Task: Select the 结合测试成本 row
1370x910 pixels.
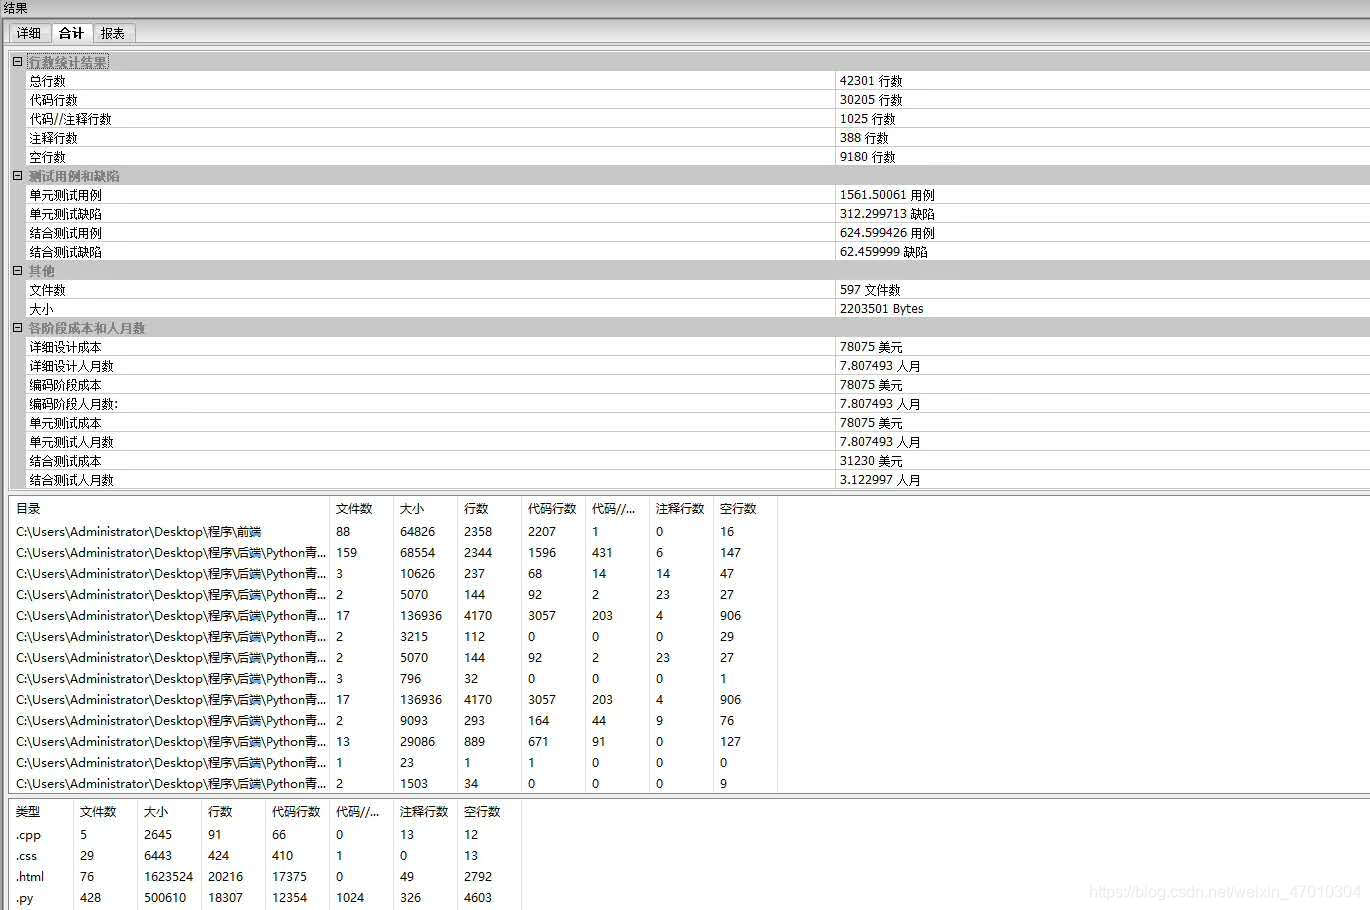Action: click(x=697, y=461)
